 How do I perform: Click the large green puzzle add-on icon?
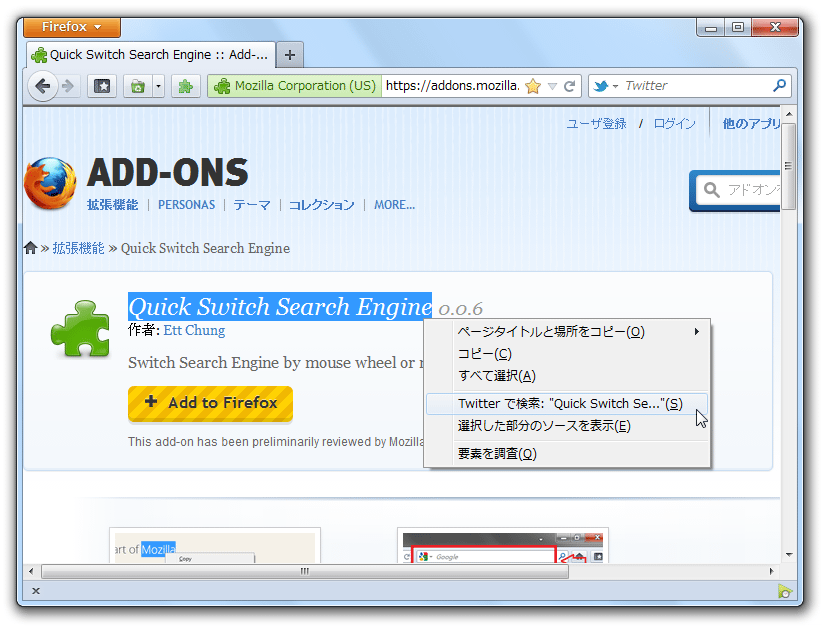(x=81, y=329)
